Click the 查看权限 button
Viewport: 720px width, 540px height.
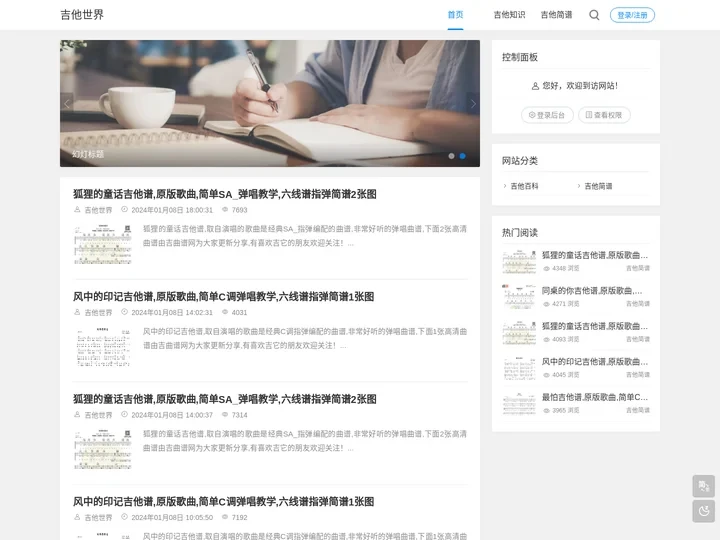604,115
